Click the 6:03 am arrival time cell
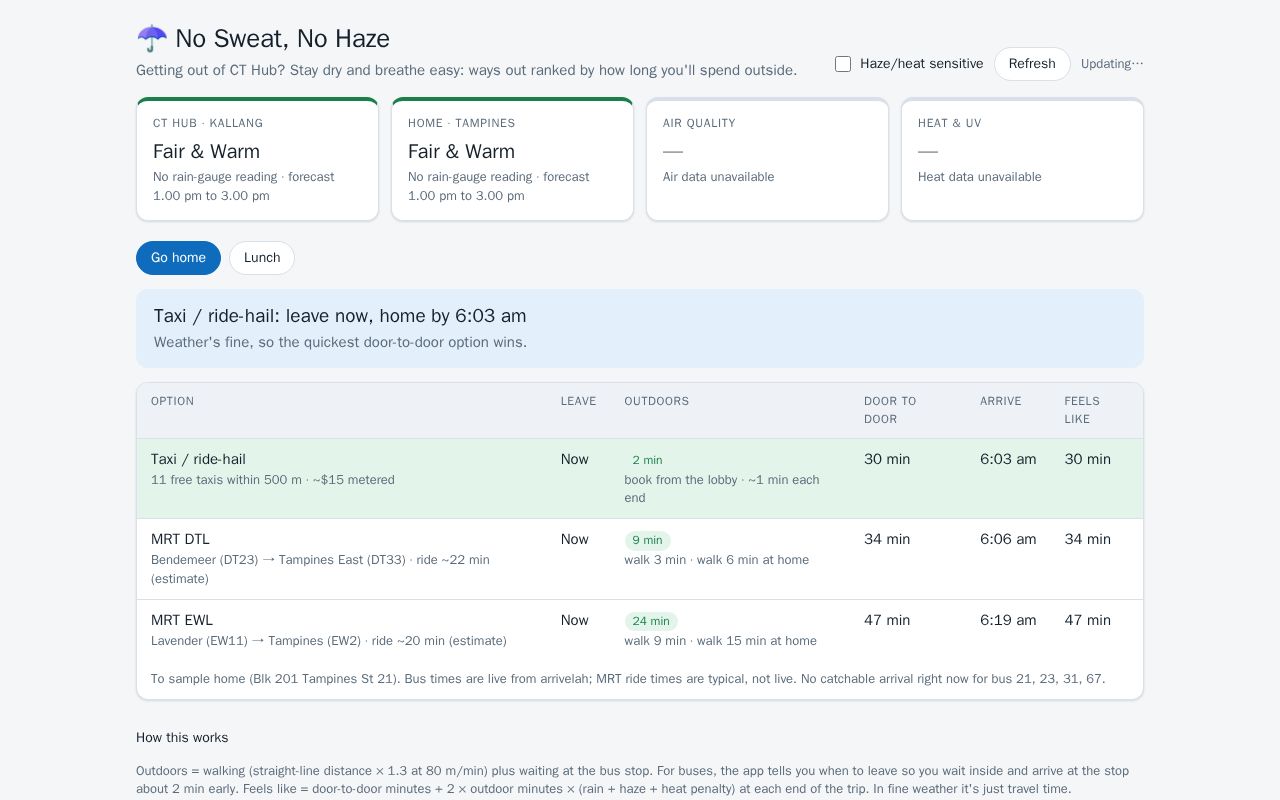The height and width of the screenshot is (800, 1280). point(1008,459)
